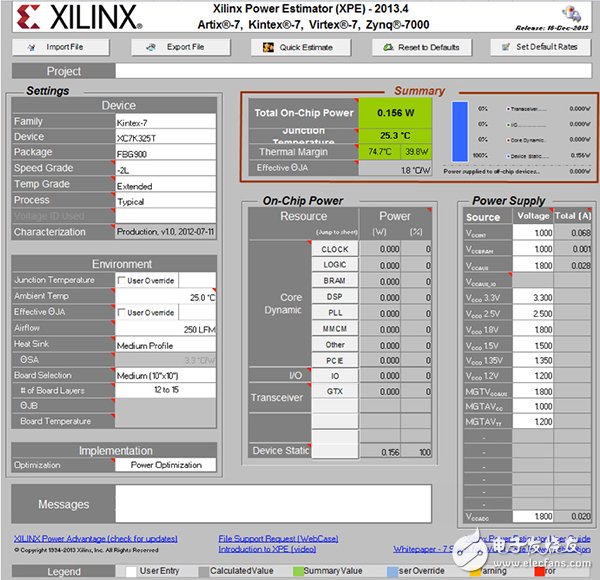Jump to the CLOCK resource sheet
Viewport: 600px width, 580px height.
[x=335, y=249]
